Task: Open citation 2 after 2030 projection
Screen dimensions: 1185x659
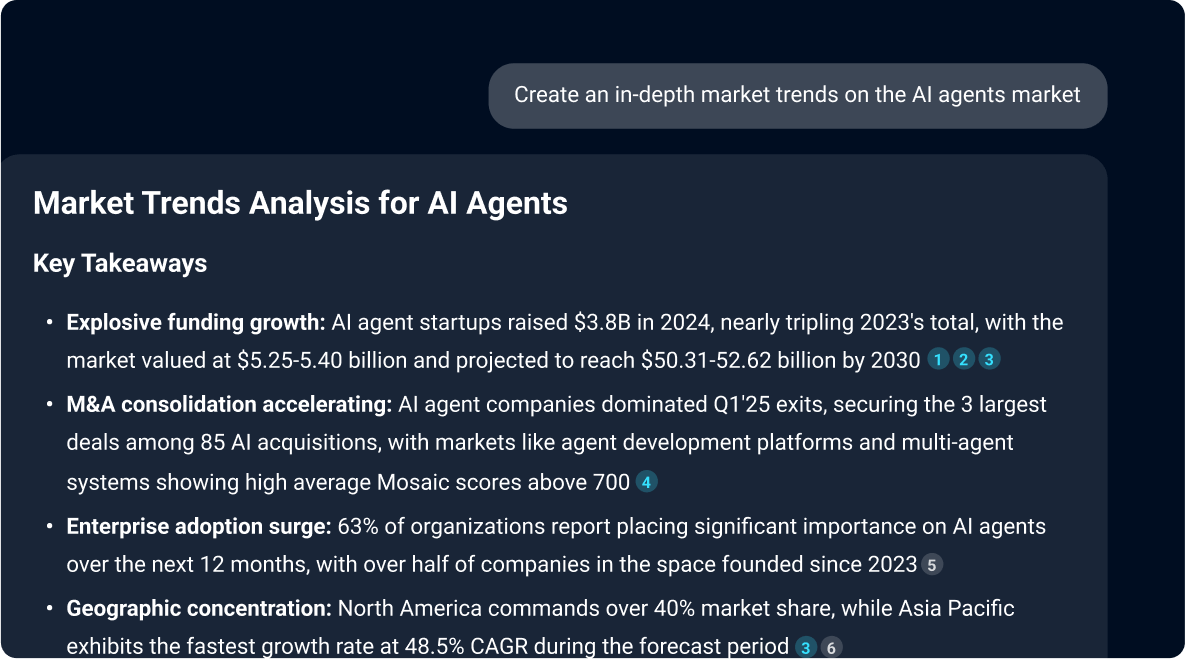Action: pos(964,360)
